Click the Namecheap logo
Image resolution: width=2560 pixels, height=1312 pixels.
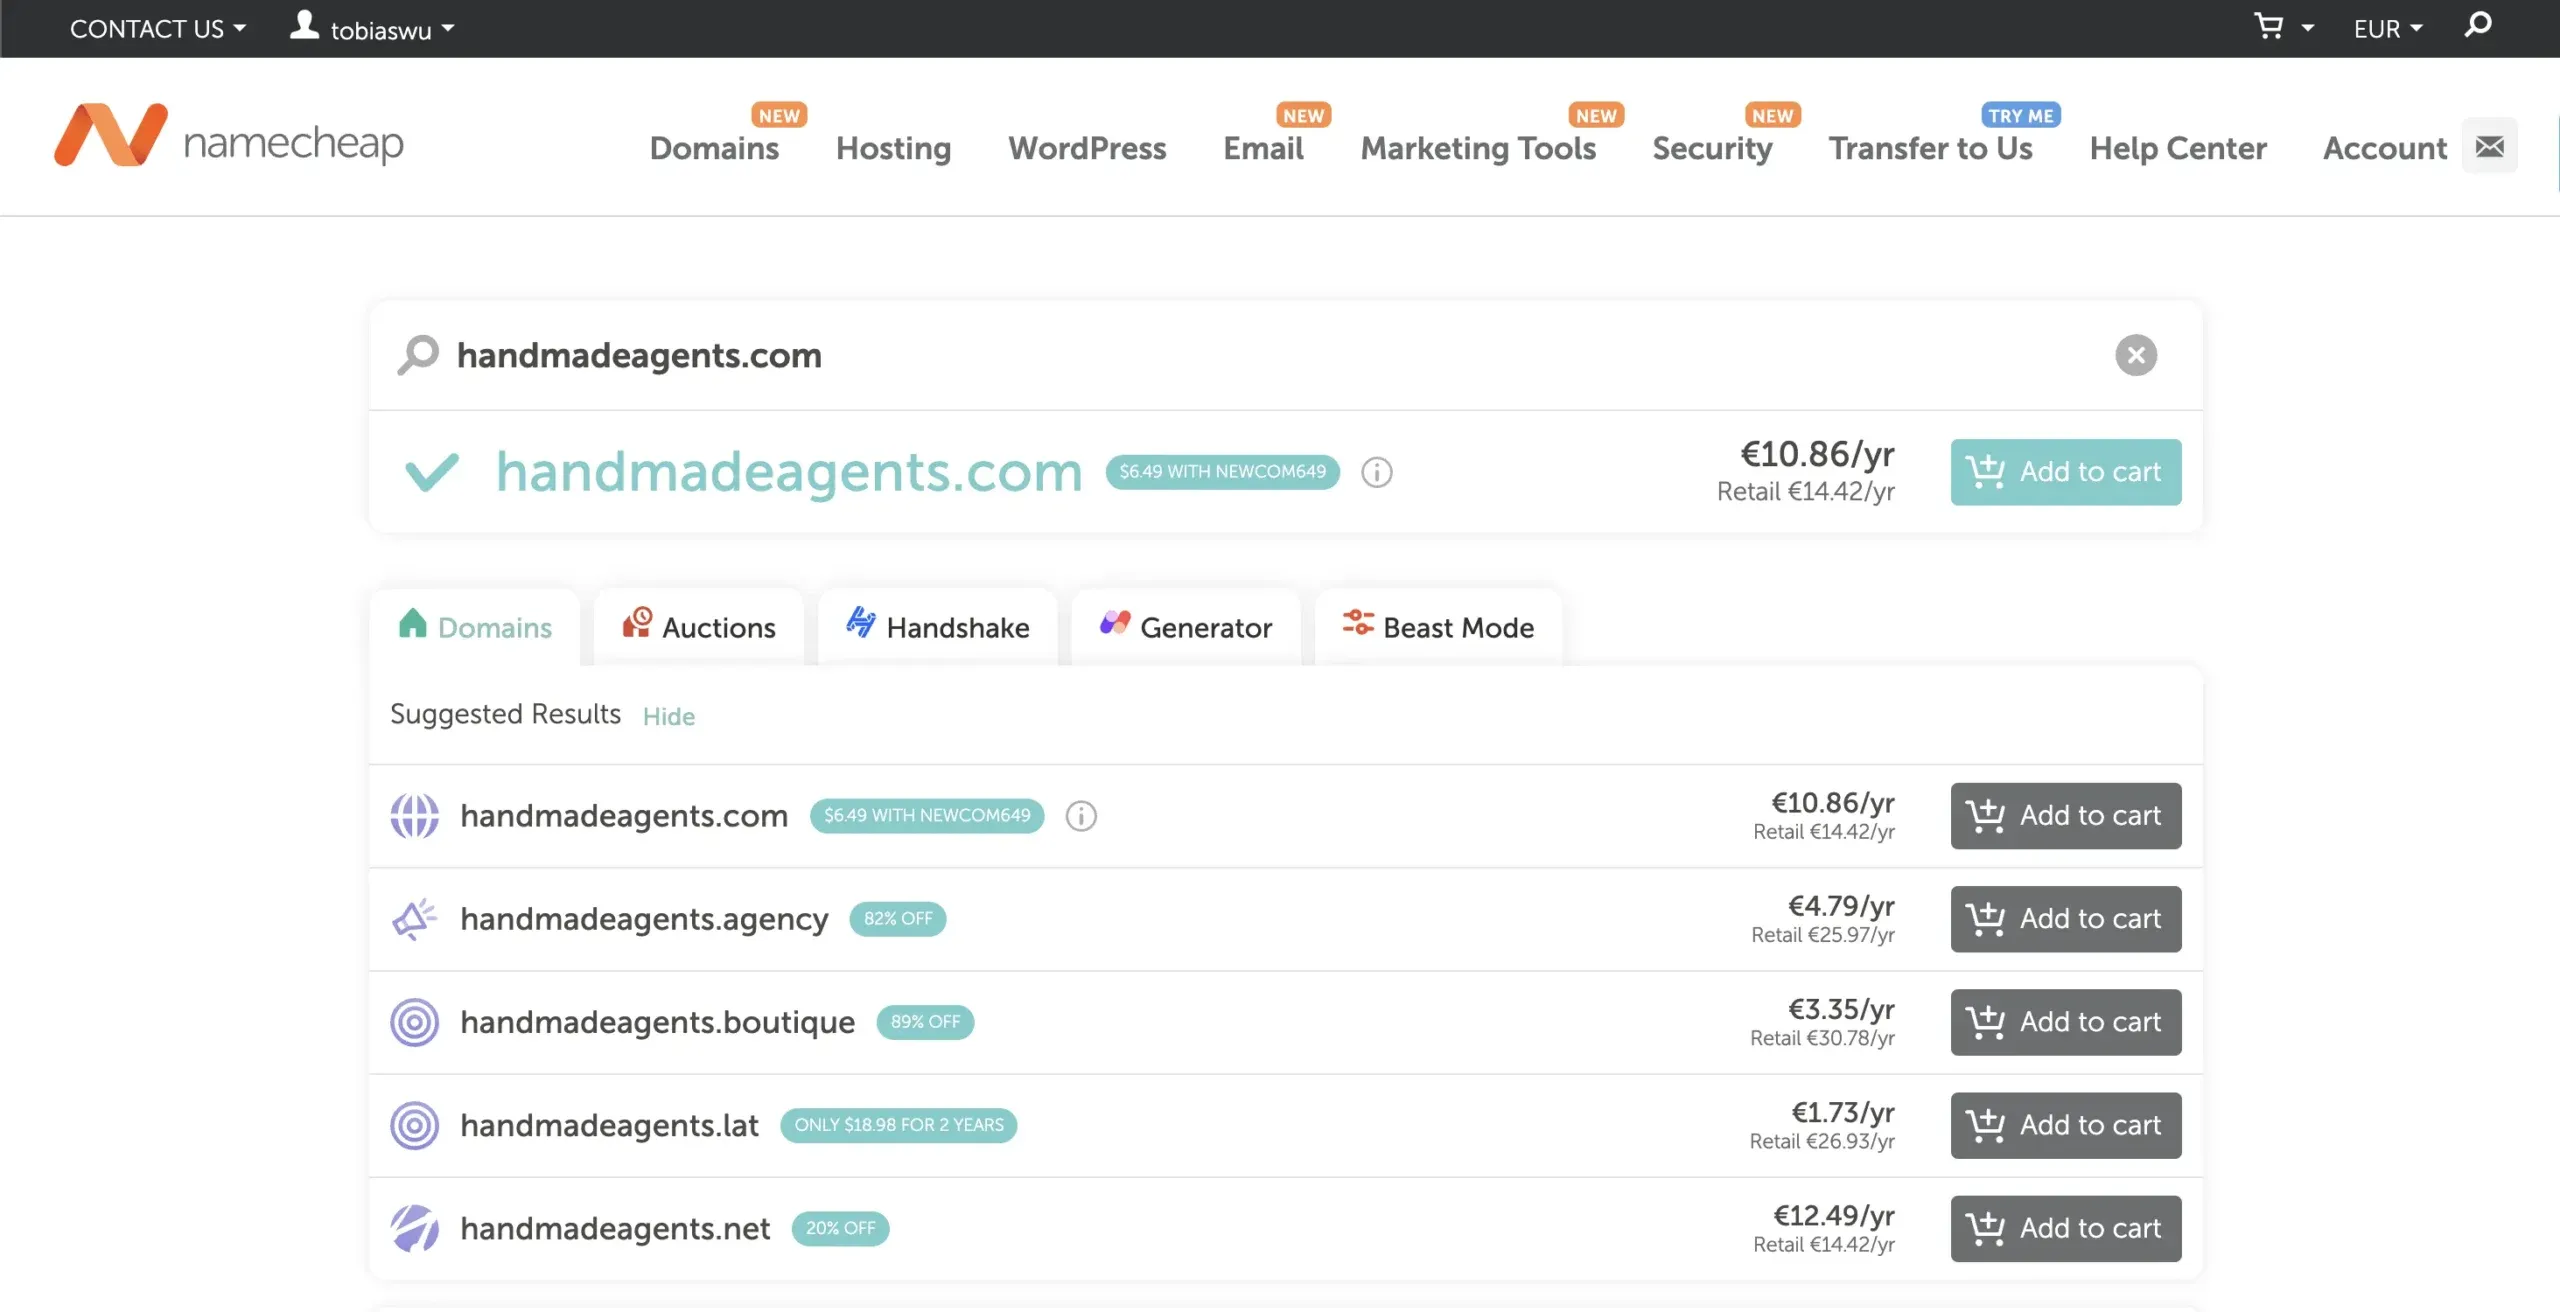(x=229, y=136)
